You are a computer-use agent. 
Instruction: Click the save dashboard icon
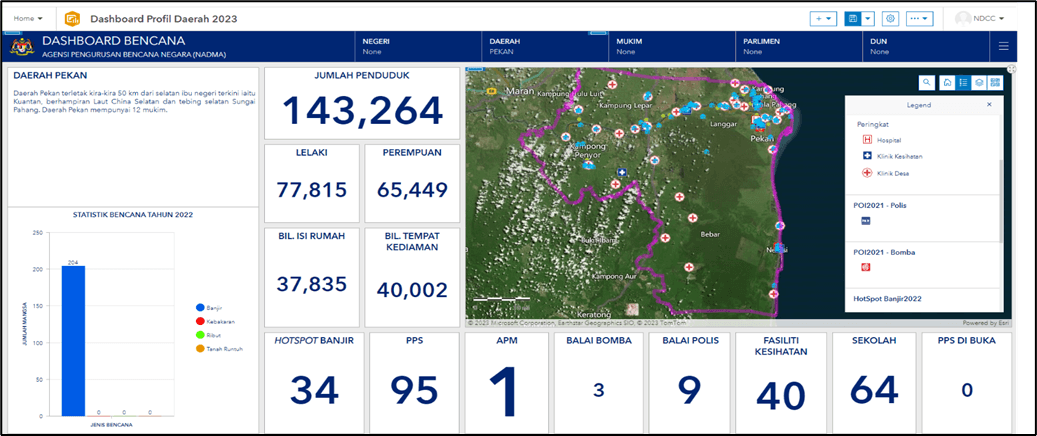[x=853, y=19]
